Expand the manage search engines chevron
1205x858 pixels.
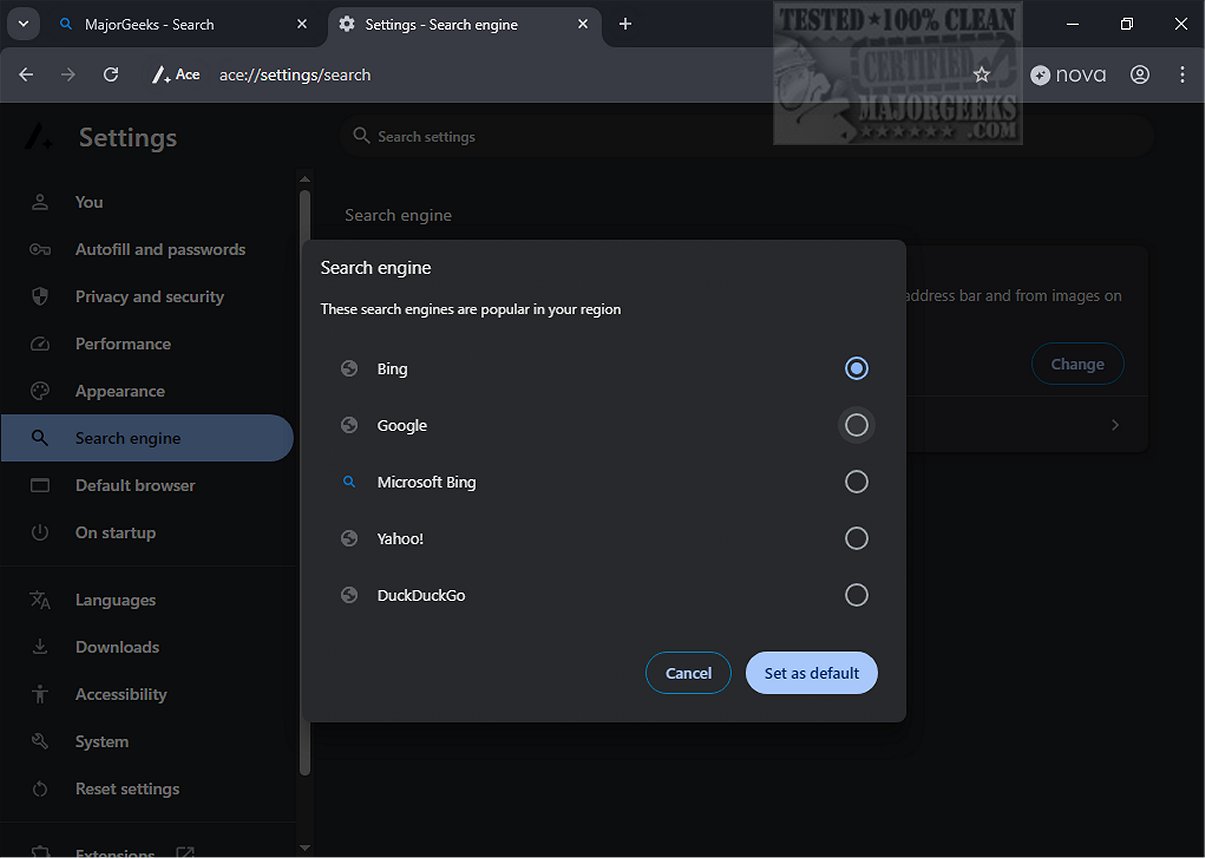point(1115,425)
